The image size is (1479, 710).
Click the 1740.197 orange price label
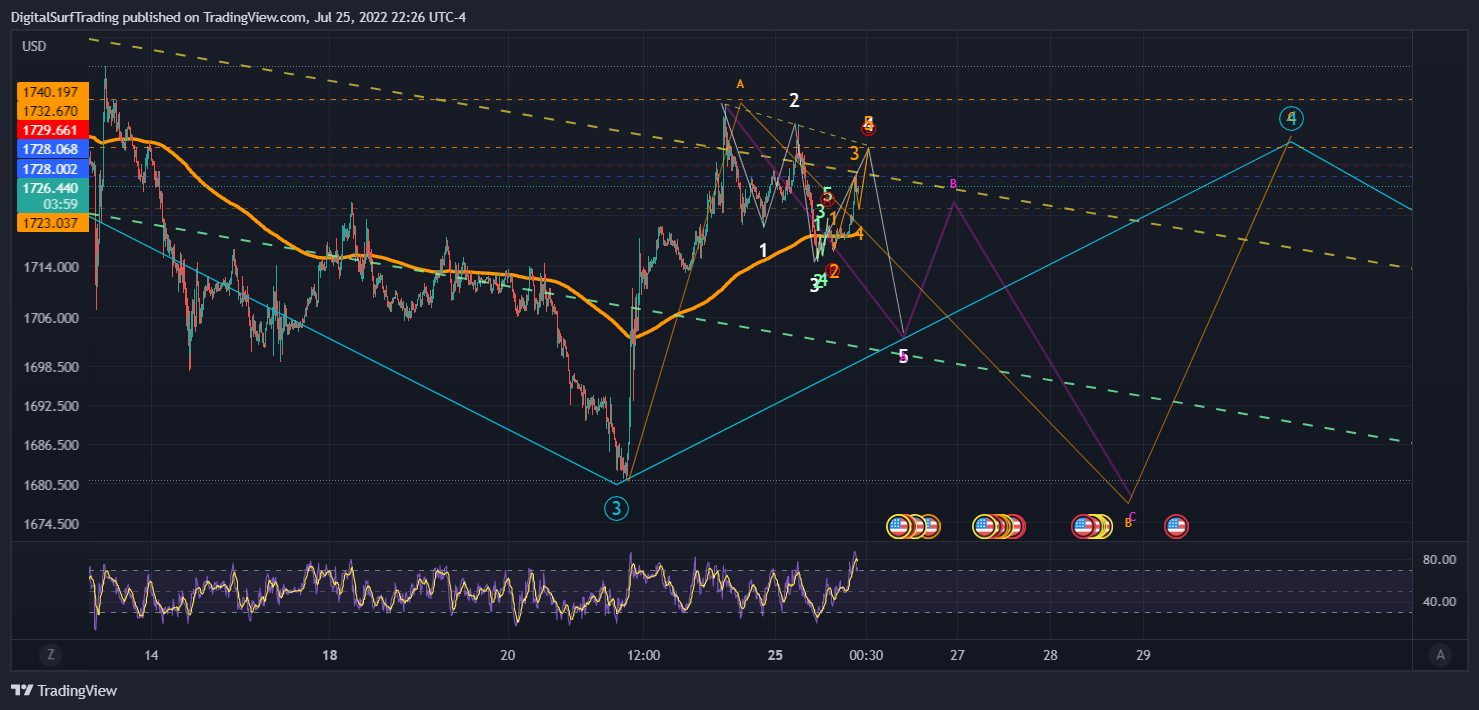53,92
